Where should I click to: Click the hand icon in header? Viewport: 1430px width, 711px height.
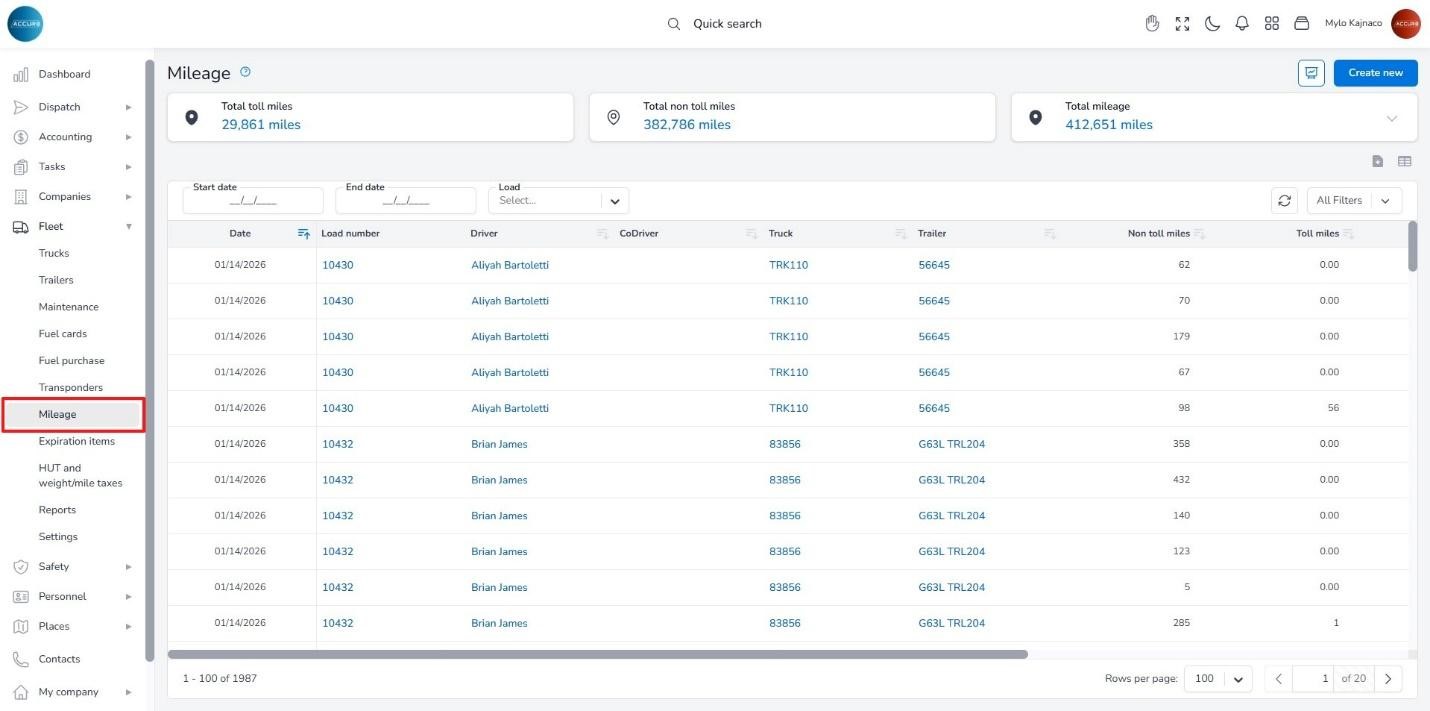(x=1152, y=24)
